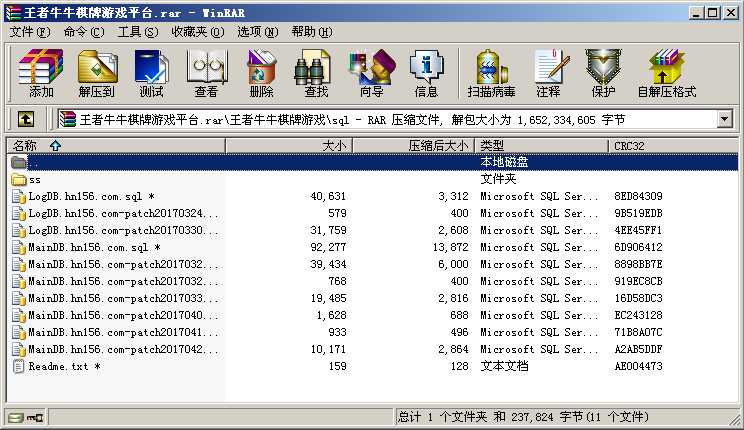Open the 收藏夹(O) menu

(x=198, y=32)
